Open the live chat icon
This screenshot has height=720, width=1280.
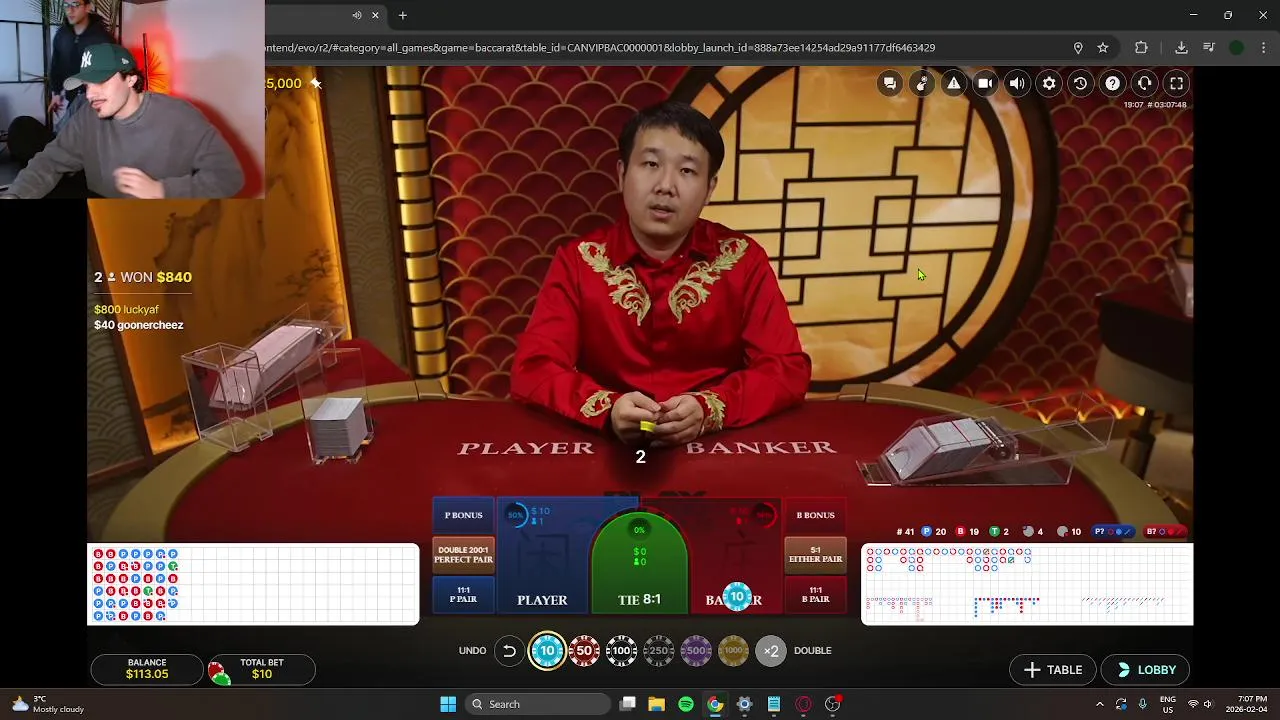pos(890,84)
